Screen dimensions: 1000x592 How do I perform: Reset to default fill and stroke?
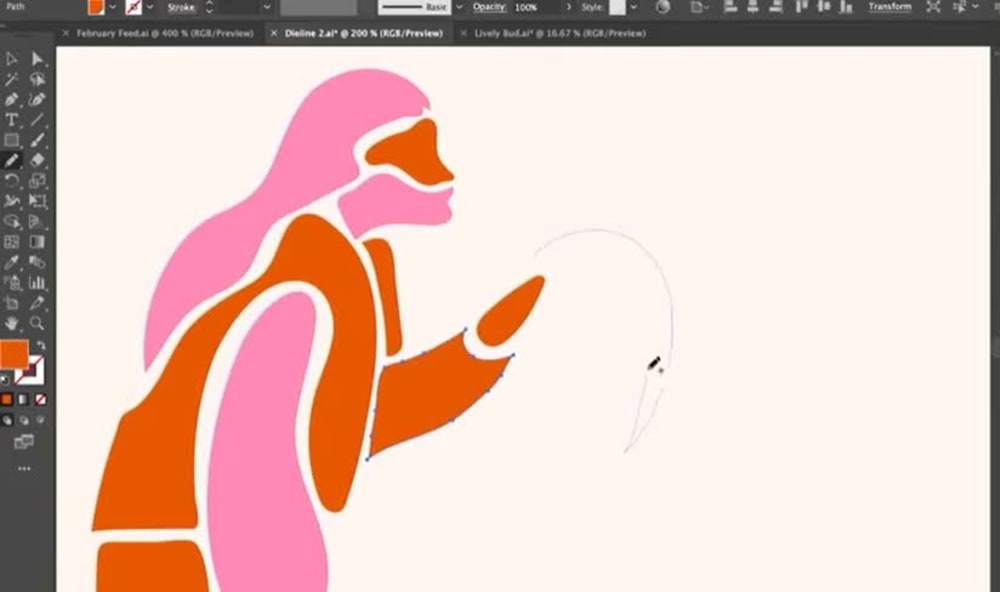(5, 380)
